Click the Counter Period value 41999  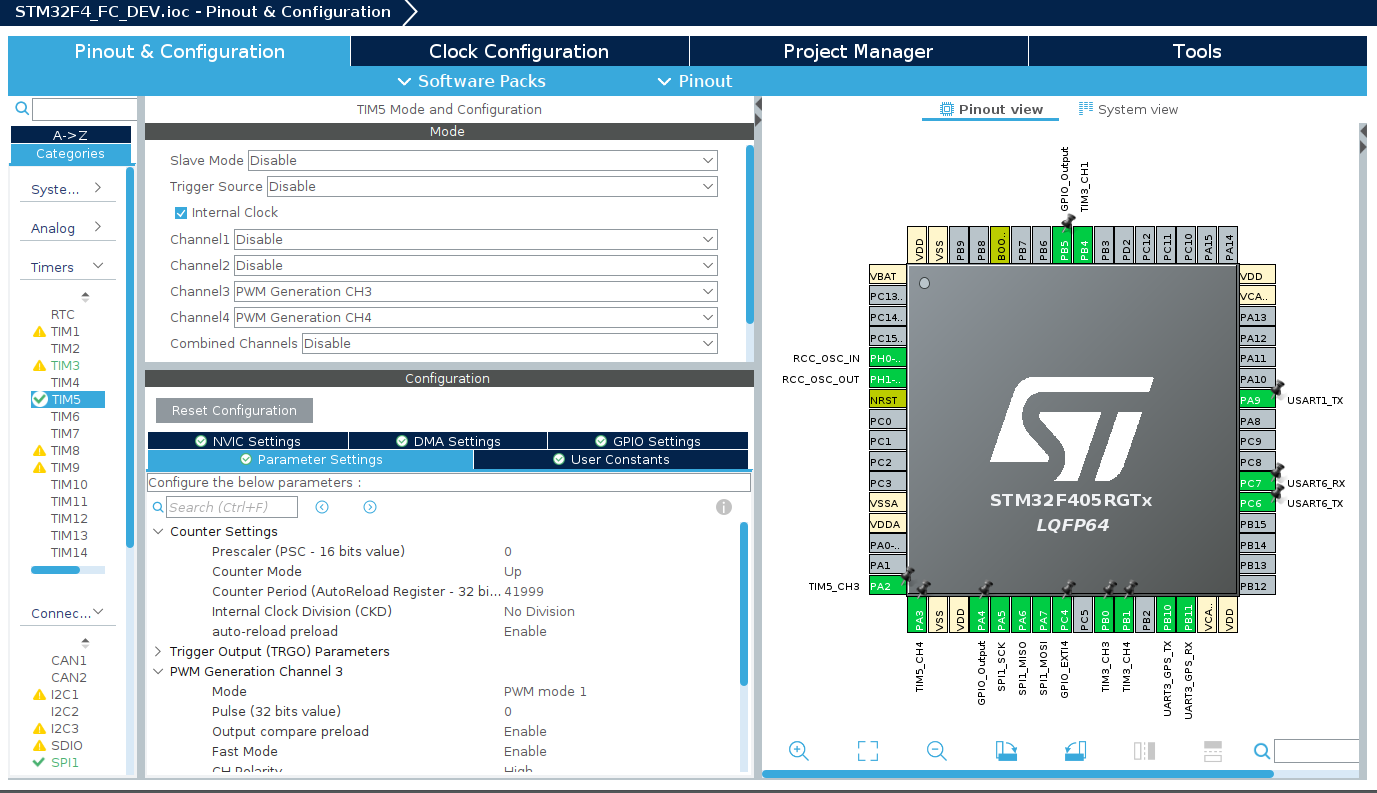(524, 591)
